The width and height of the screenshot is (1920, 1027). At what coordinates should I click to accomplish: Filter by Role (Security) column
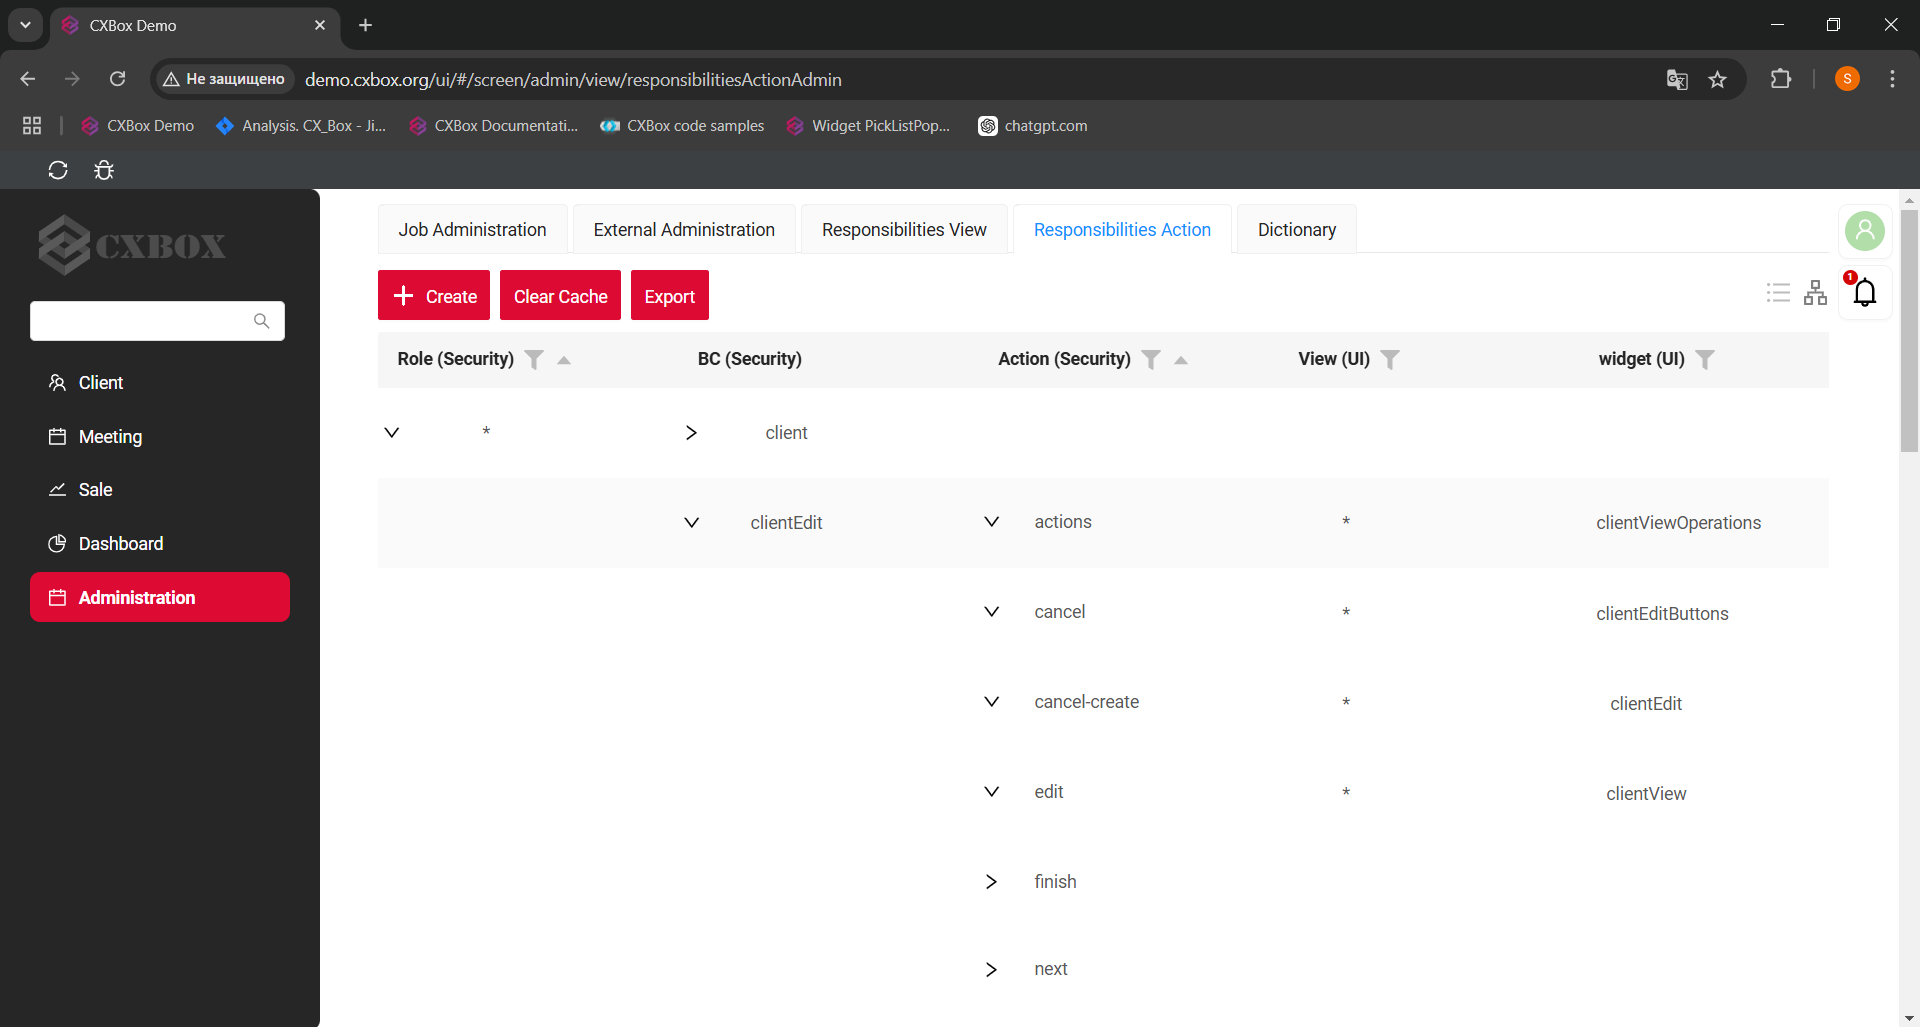point(534,360)
